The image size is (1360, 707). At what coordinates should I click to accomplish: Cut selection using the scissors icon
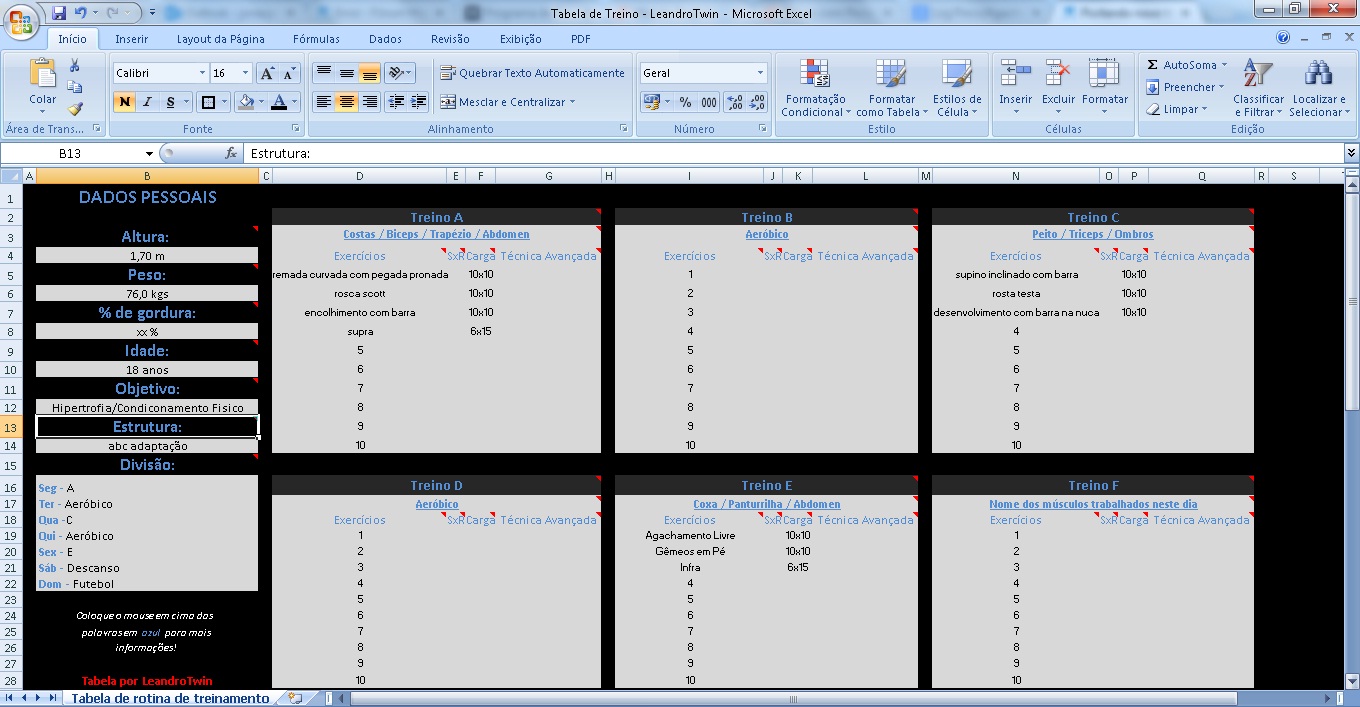tap(74, 65)
